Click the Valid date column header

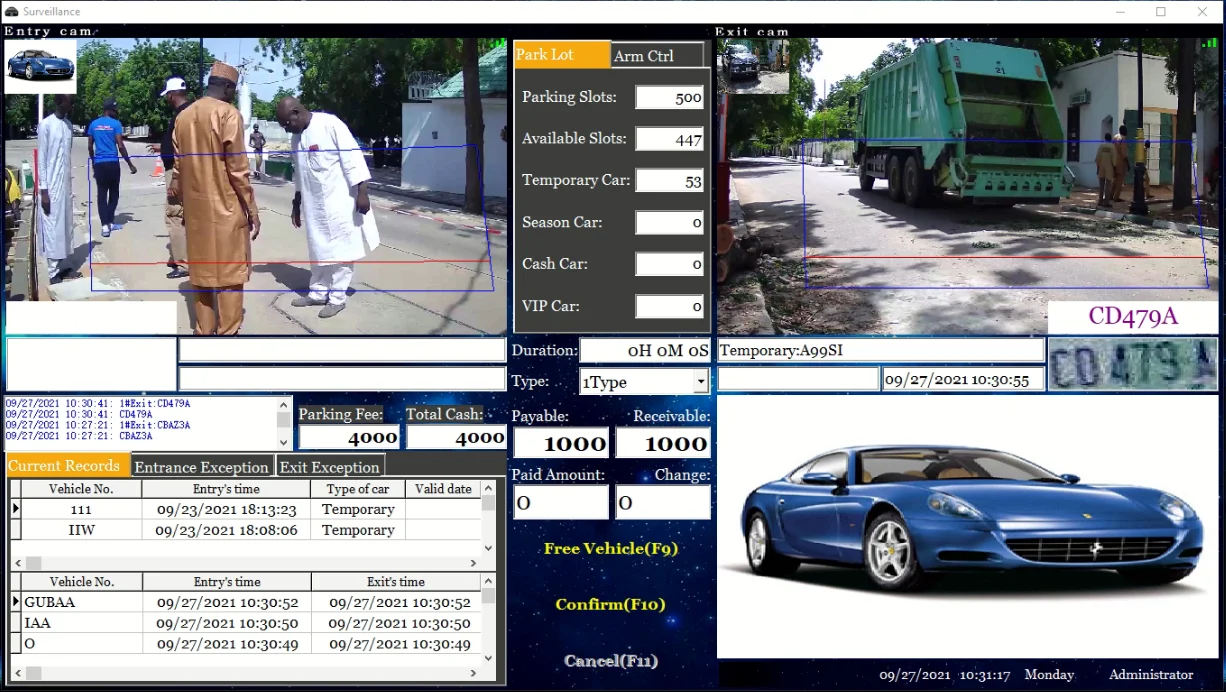pos(443,489)
